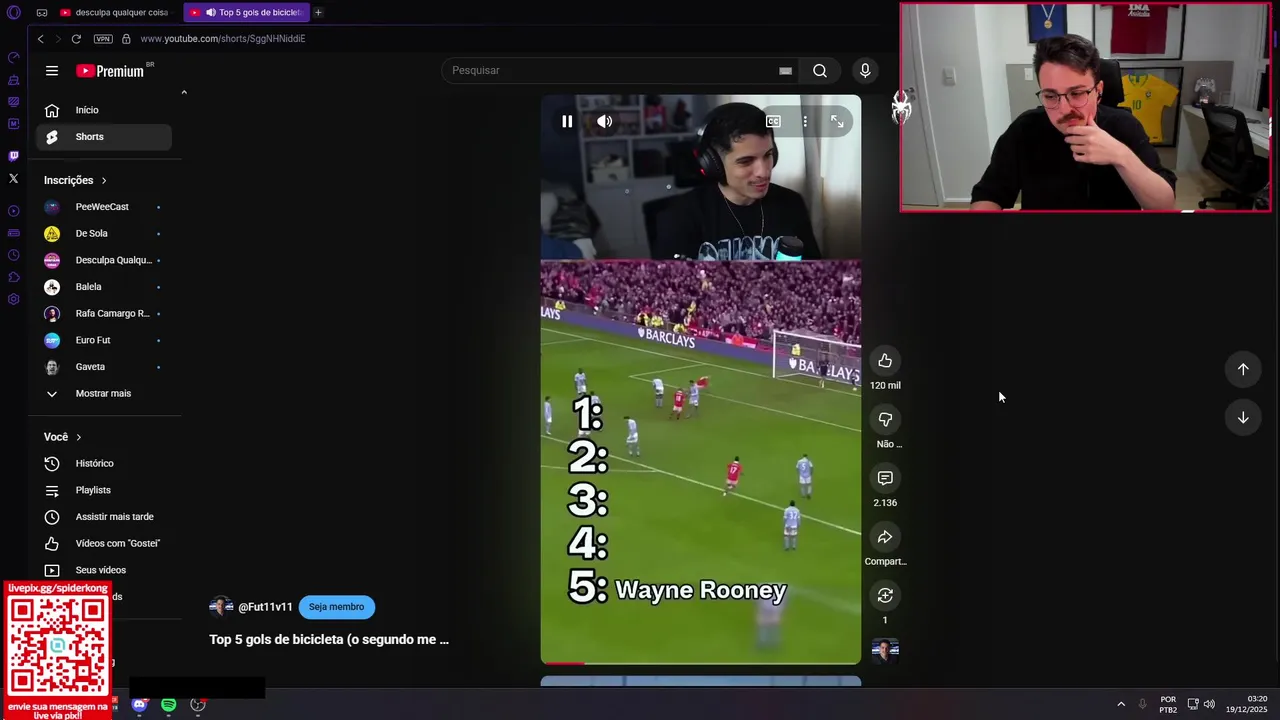Start voice search with the microphone
The height and width of the screenshot is (720, 1280).
pos(865,70)
